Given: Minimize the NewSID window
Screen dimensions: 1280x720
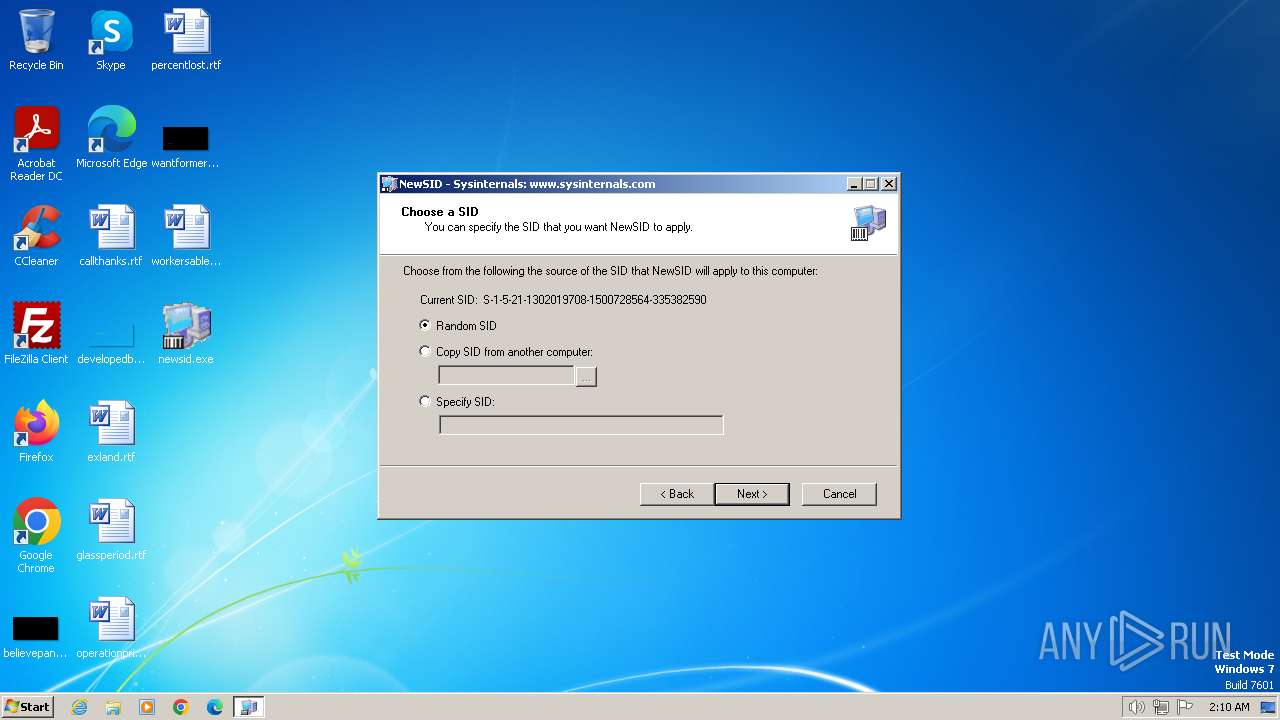Looking at the screenshot, I should pyautogui.click(x=853, y=184).
